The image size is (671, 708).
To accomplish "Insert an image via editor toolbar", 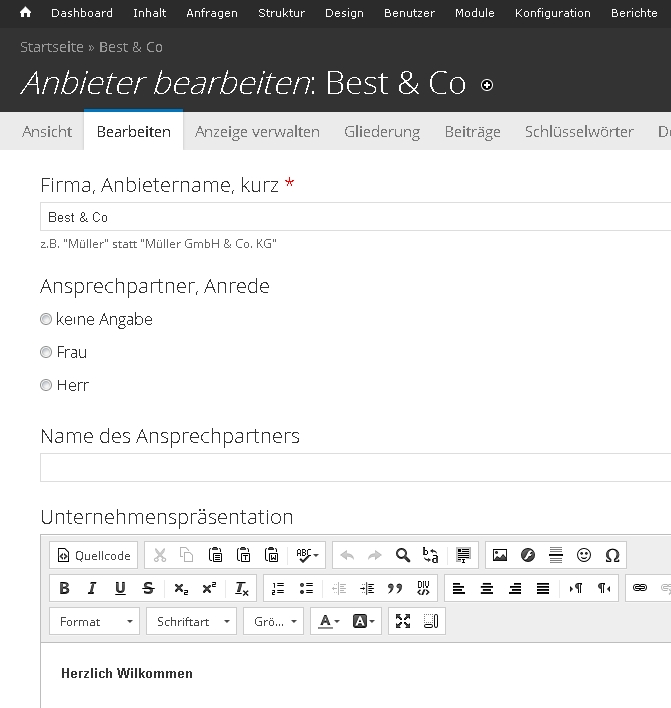I will (500, 555).
